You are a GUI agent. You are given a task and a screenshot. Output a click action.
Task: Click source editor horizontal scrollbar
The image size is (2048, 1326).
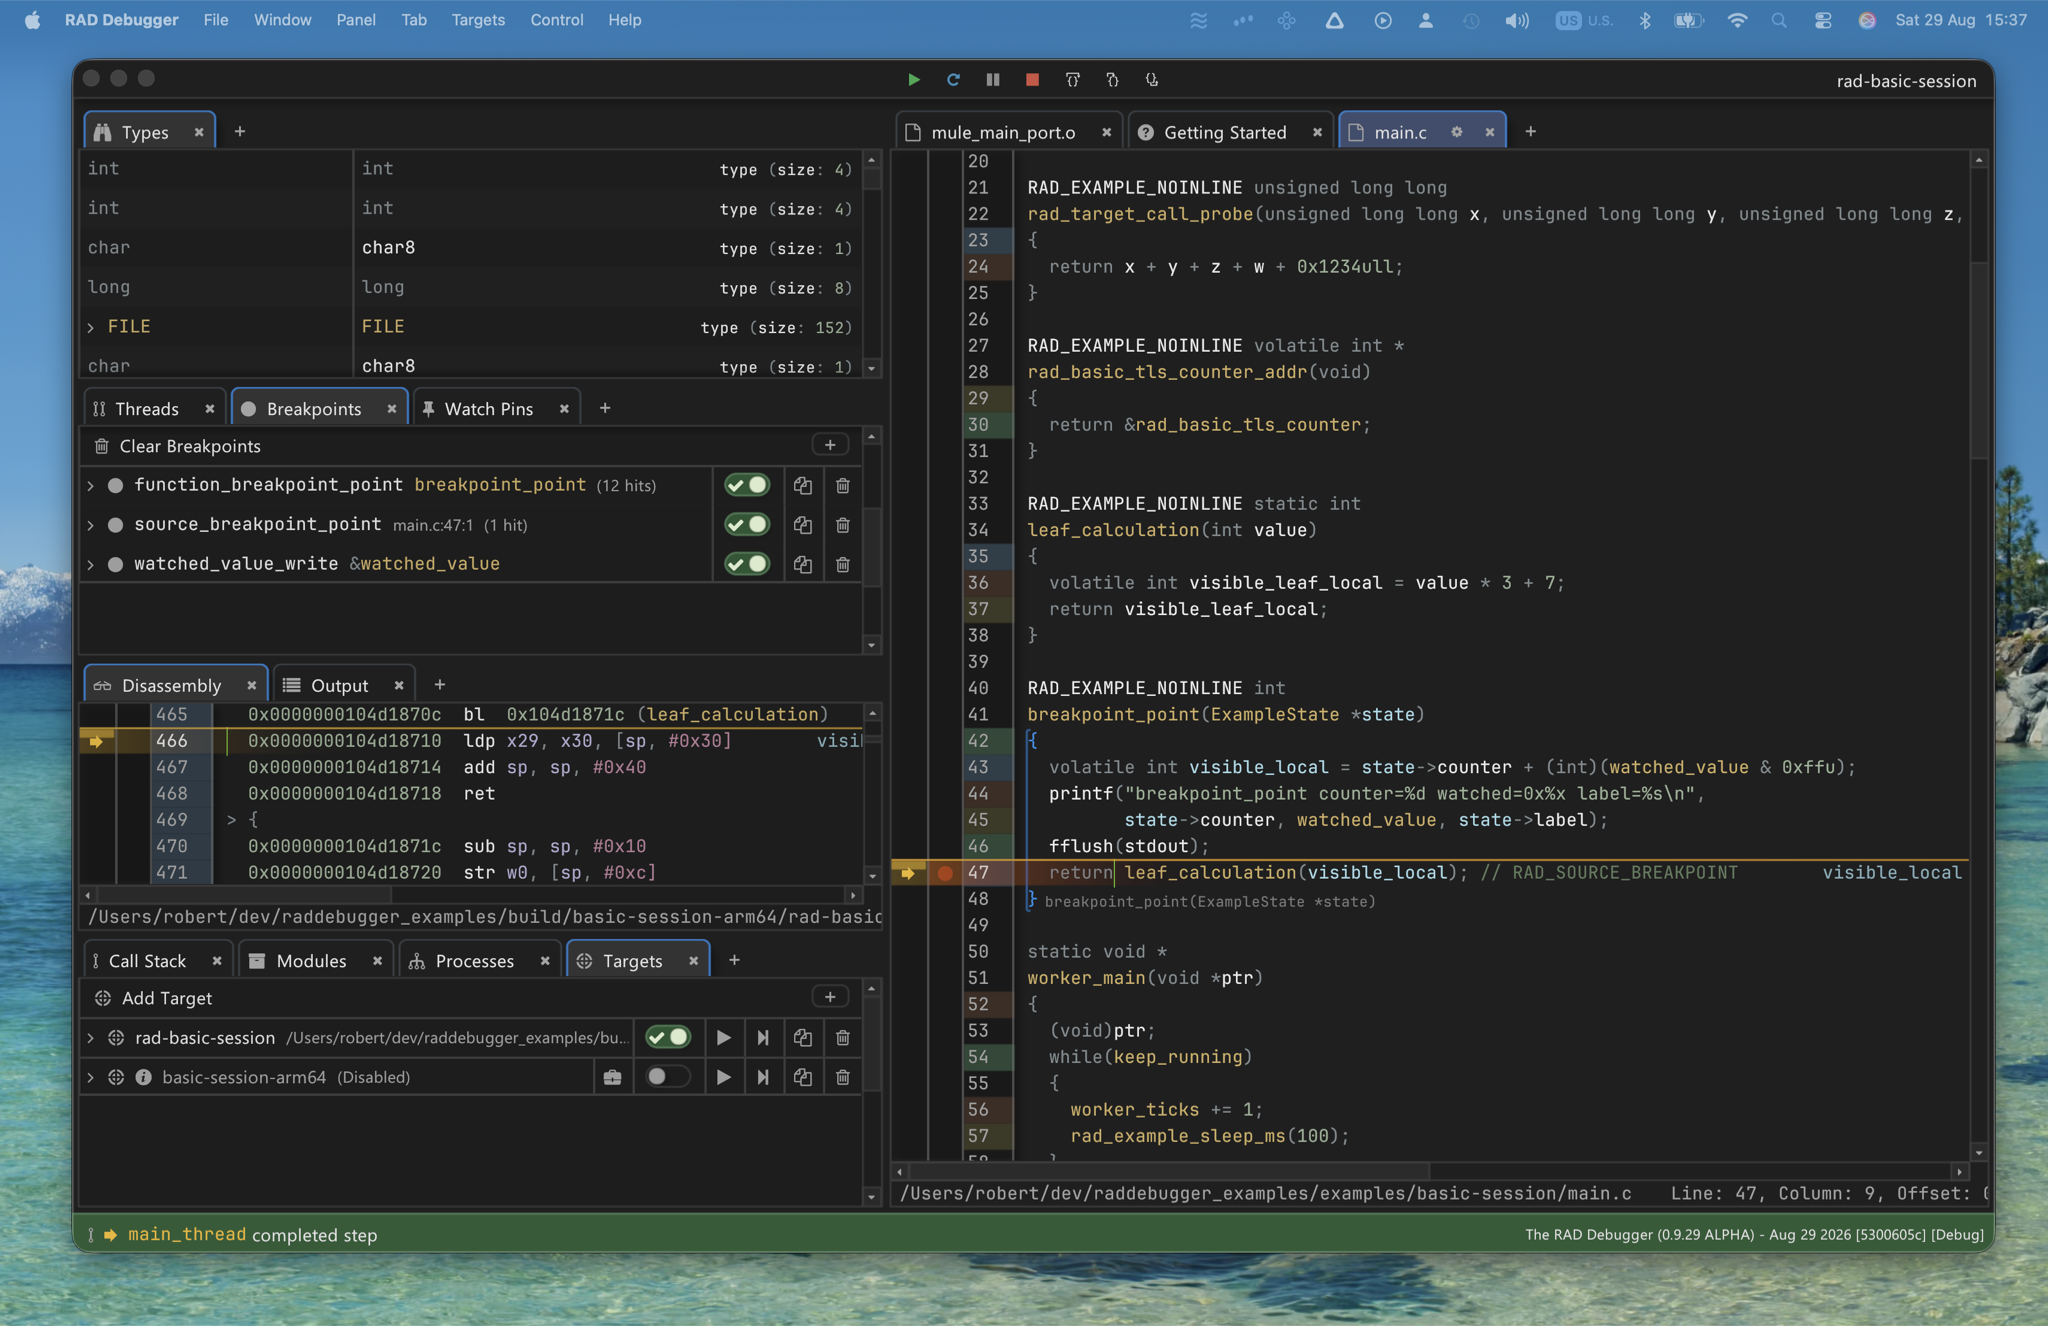(1170, 1171)
